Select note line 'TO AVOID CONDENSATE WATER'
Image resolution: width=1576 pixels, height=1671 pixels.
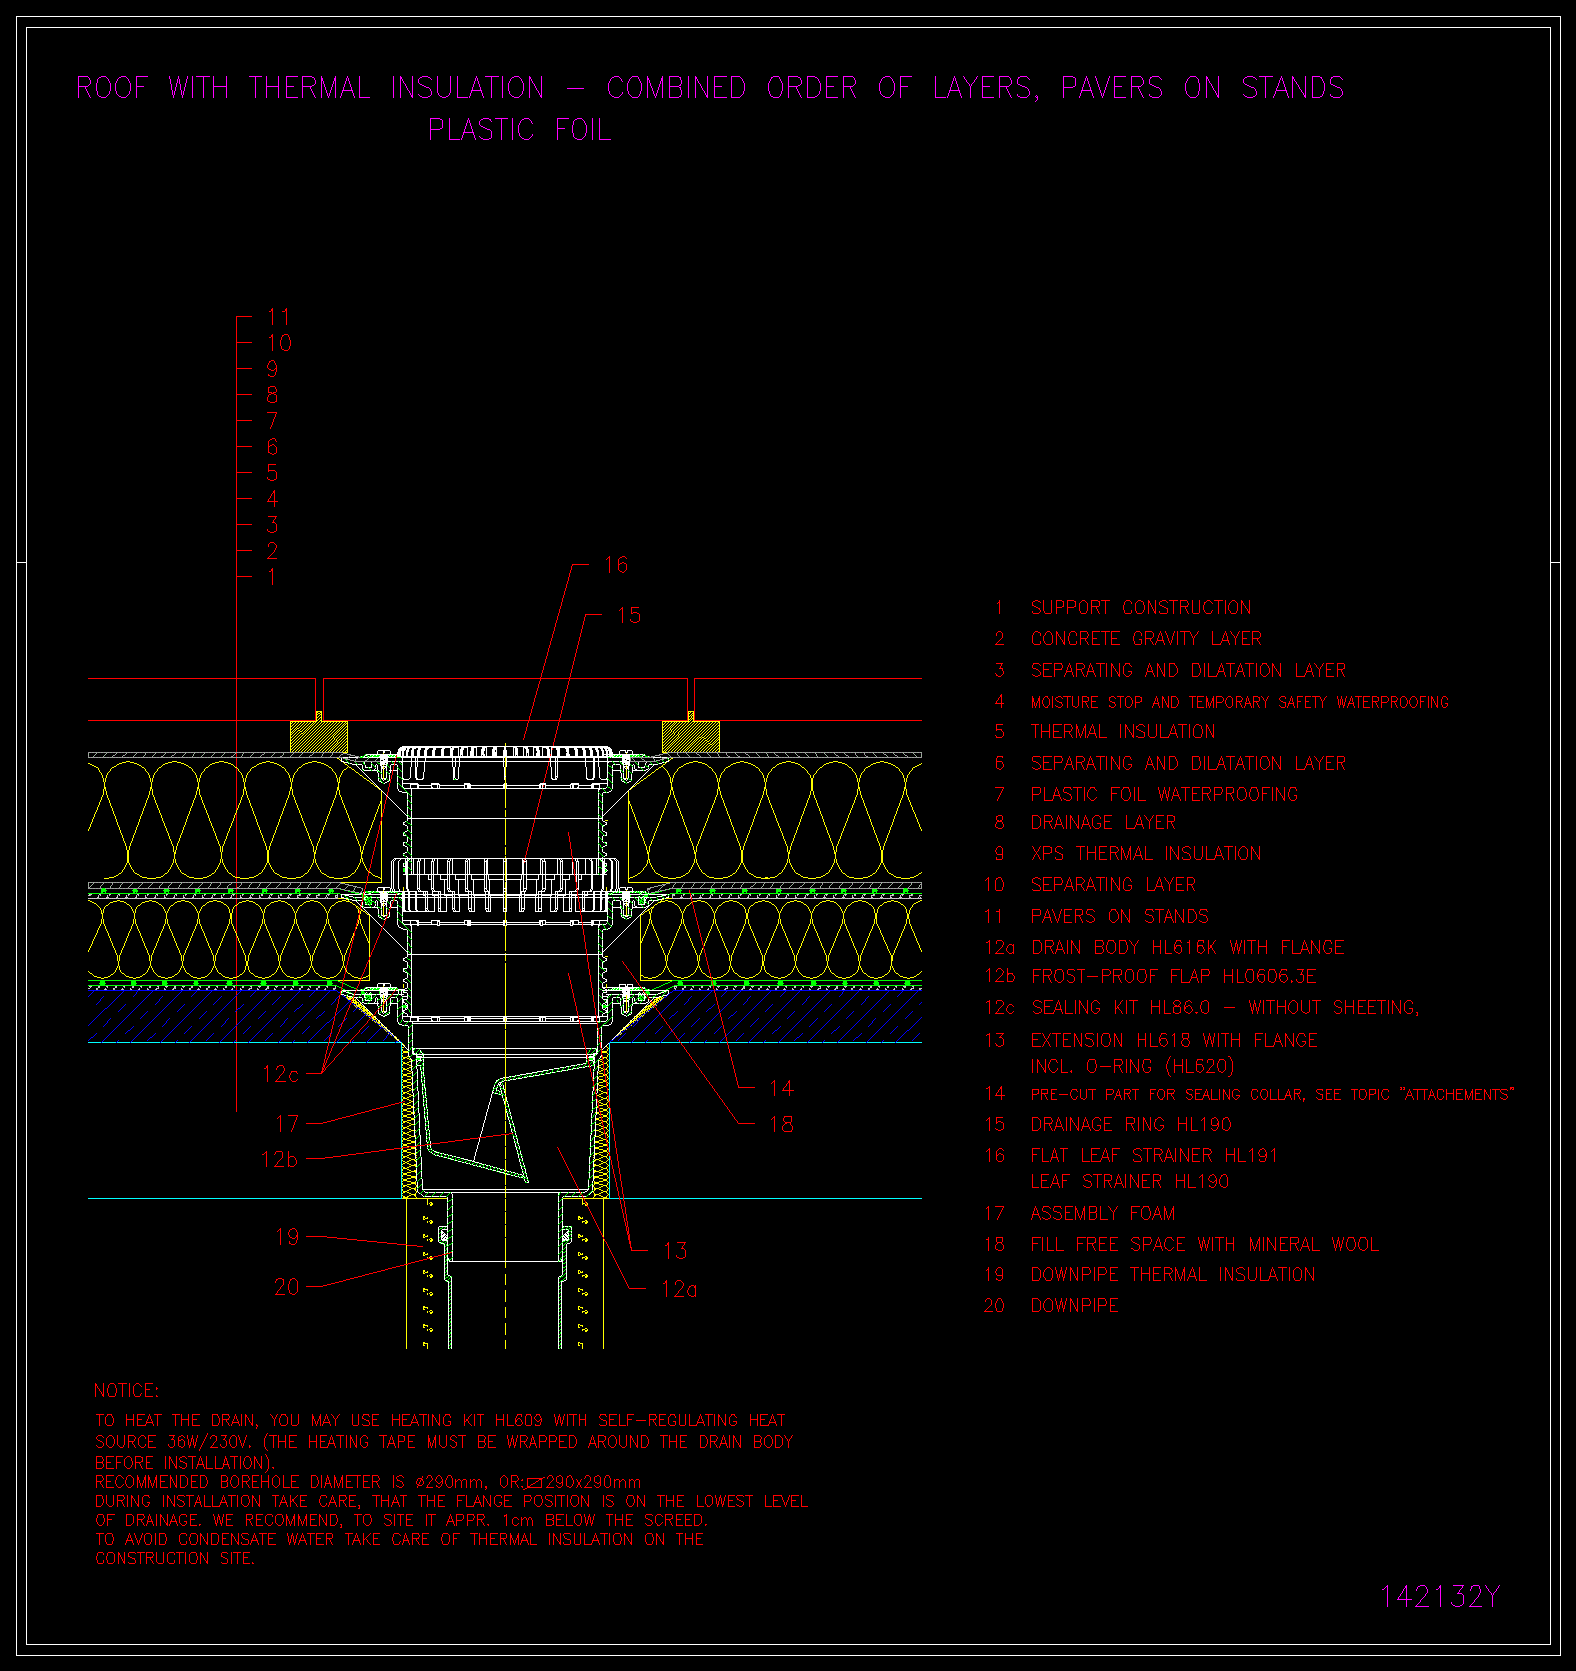[399, 1539]
